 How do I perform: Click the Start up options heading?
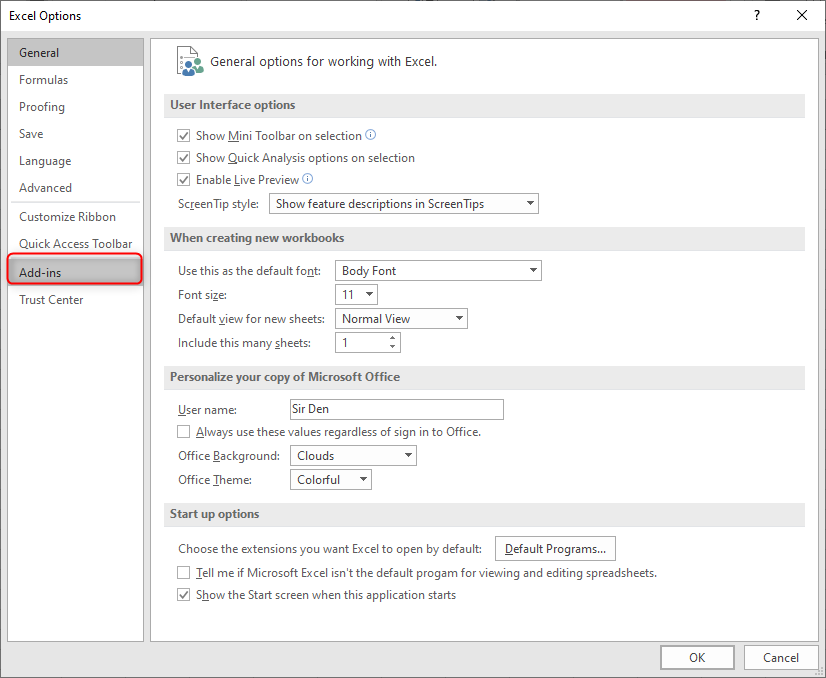click(x=214, y=514)
